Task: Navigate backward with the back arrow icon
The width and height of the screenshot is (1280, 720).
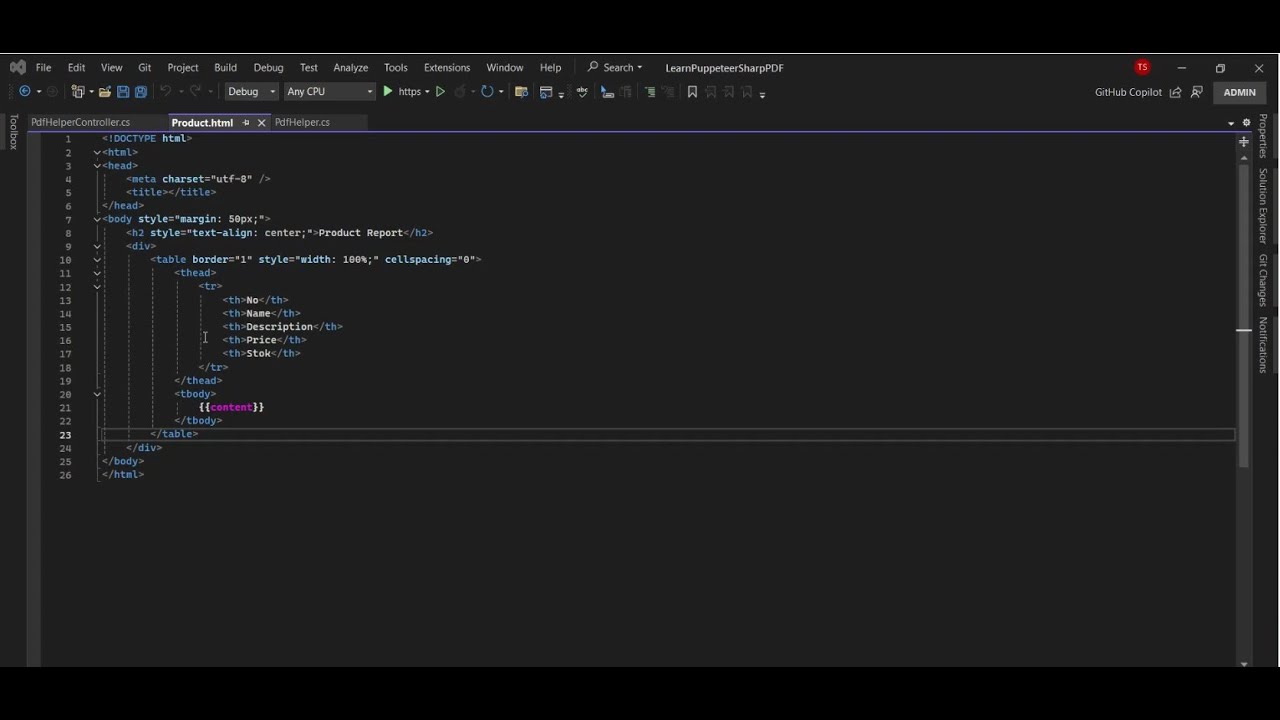Action: [x=25, y=92]
